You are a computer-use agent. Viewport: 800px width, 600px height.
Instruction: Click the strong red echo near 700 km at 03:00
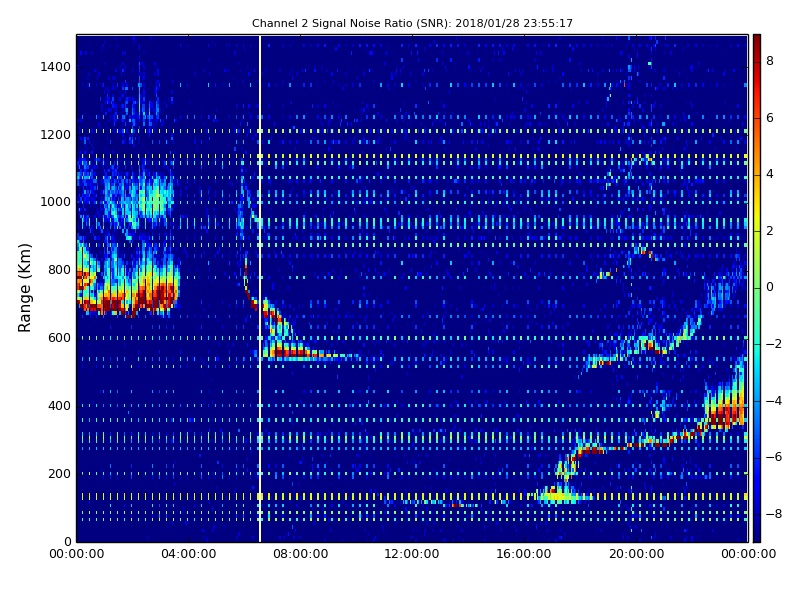(x=162, y=296)
